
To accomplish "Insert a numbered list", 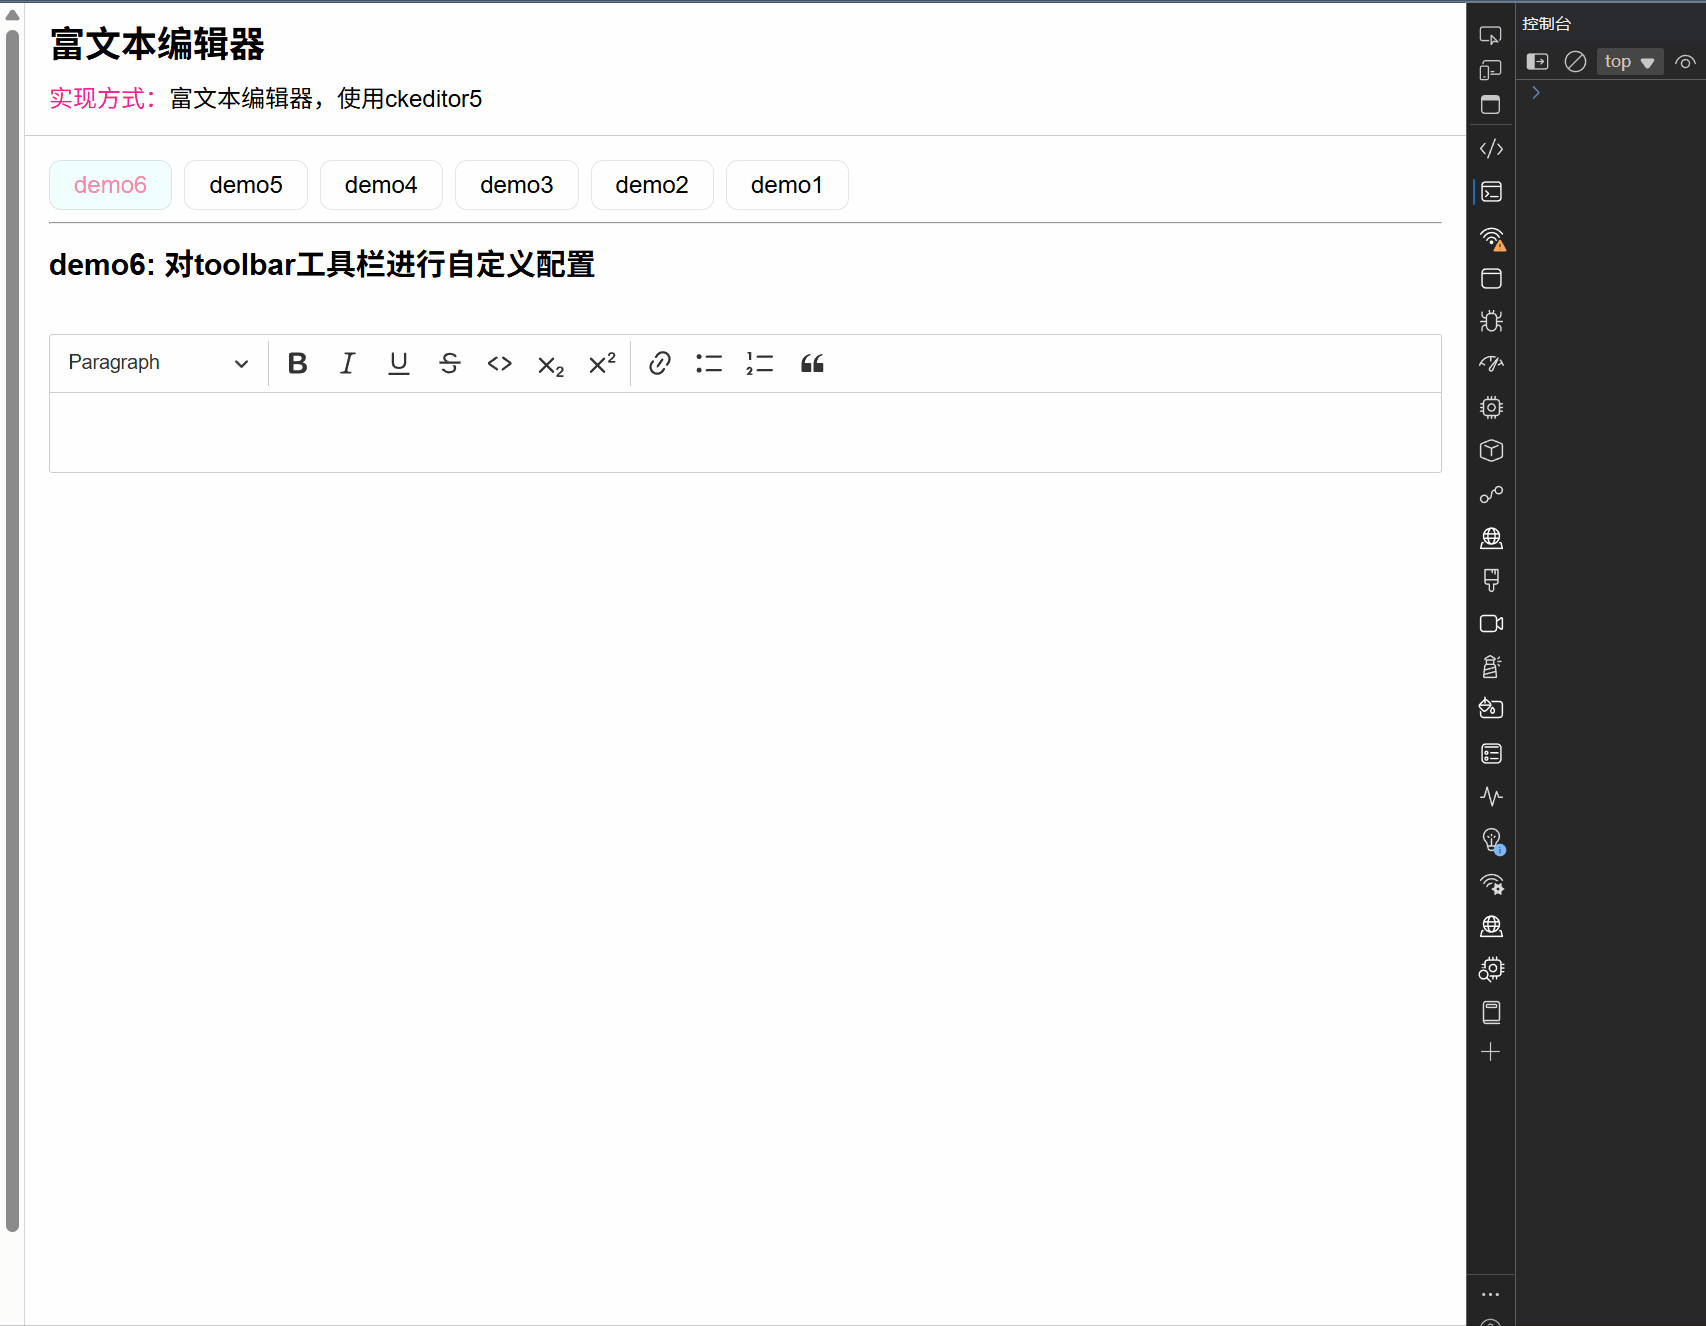I will coord(760,363).
